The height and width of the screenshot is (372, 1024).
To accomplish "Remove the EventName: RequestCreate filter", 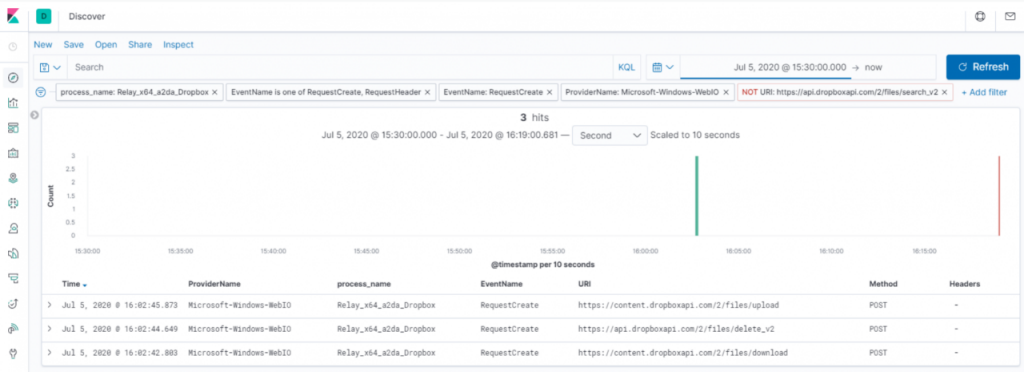I will click(549, 93).
